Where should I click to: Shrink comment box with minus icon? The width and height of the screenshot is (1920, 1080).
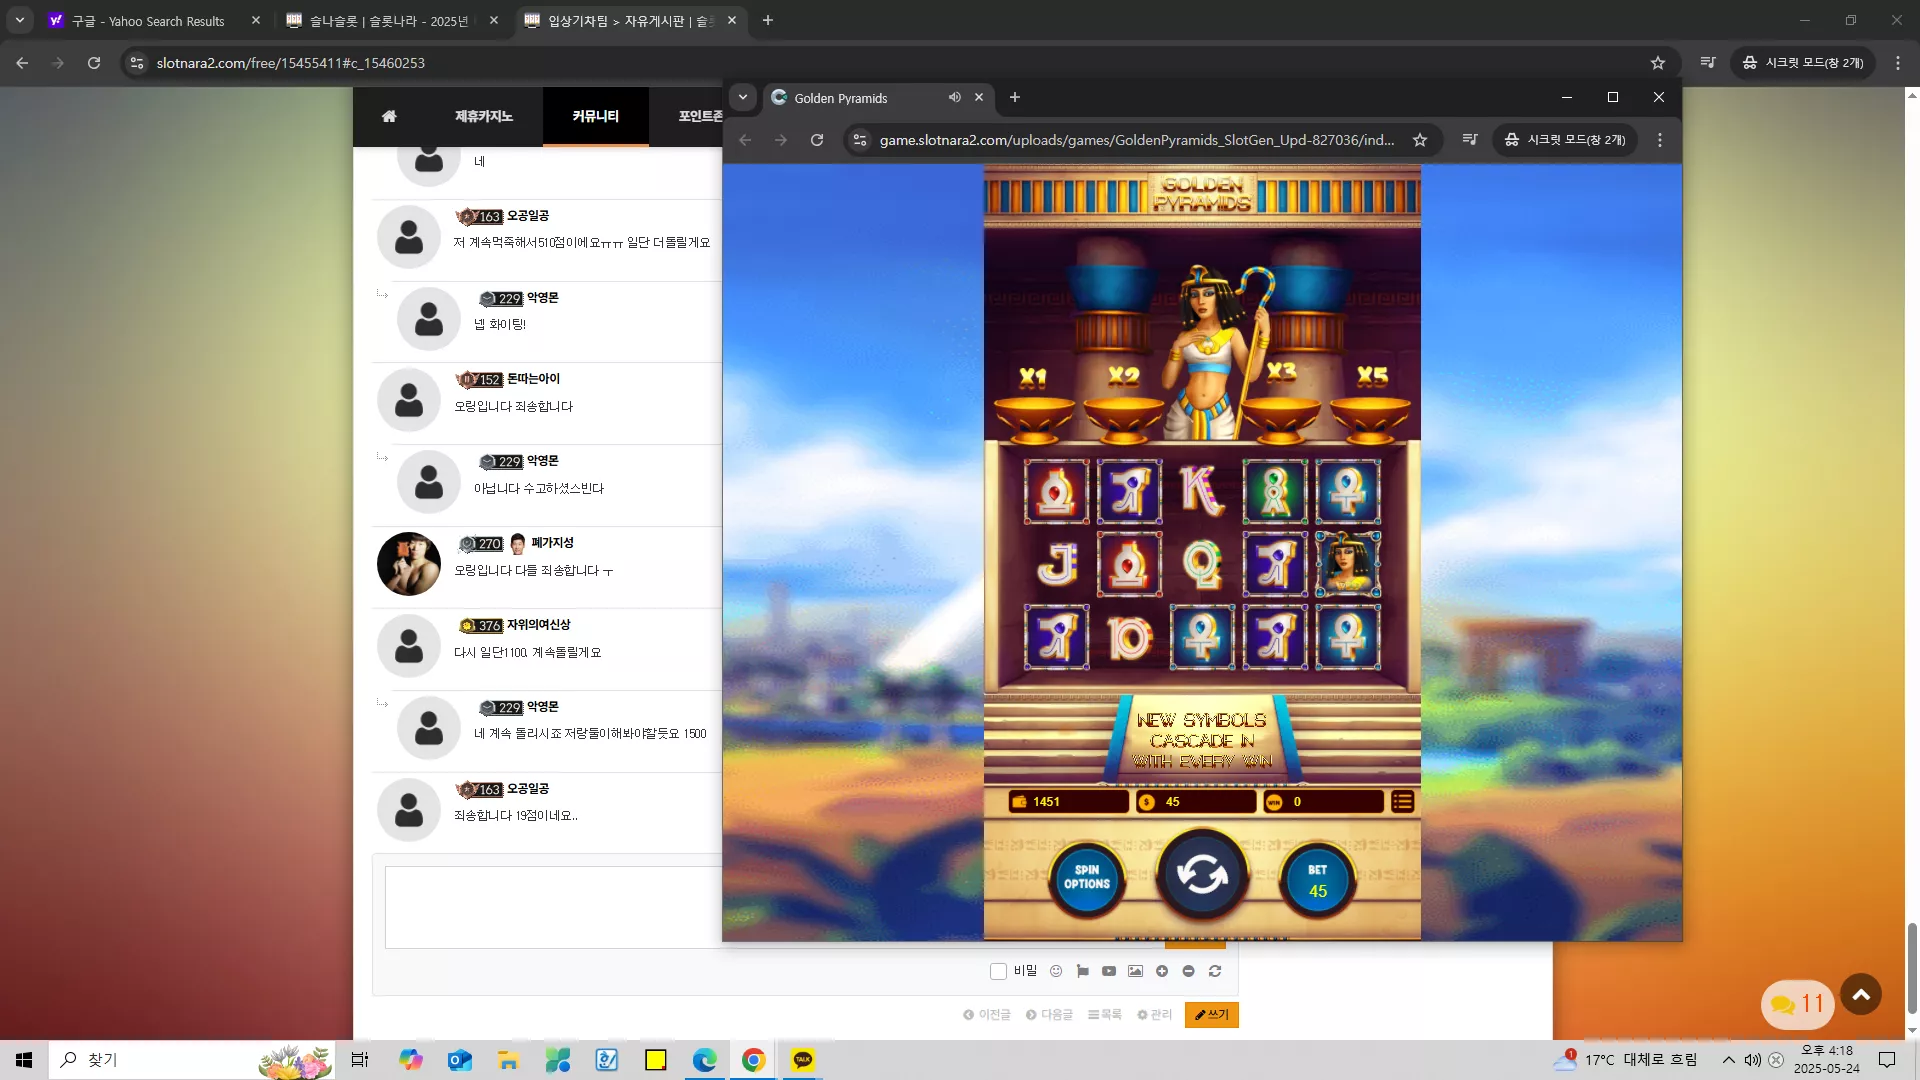[1188, 971]
